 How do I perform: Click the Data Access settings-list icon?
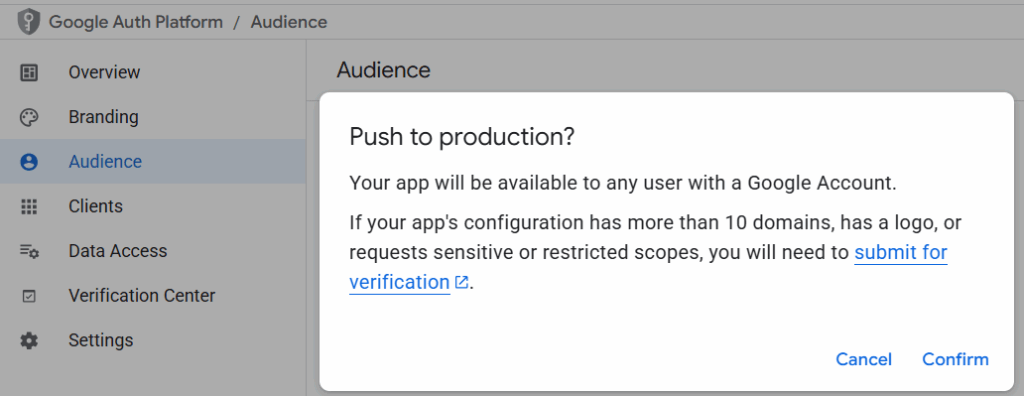pos(29,251)
